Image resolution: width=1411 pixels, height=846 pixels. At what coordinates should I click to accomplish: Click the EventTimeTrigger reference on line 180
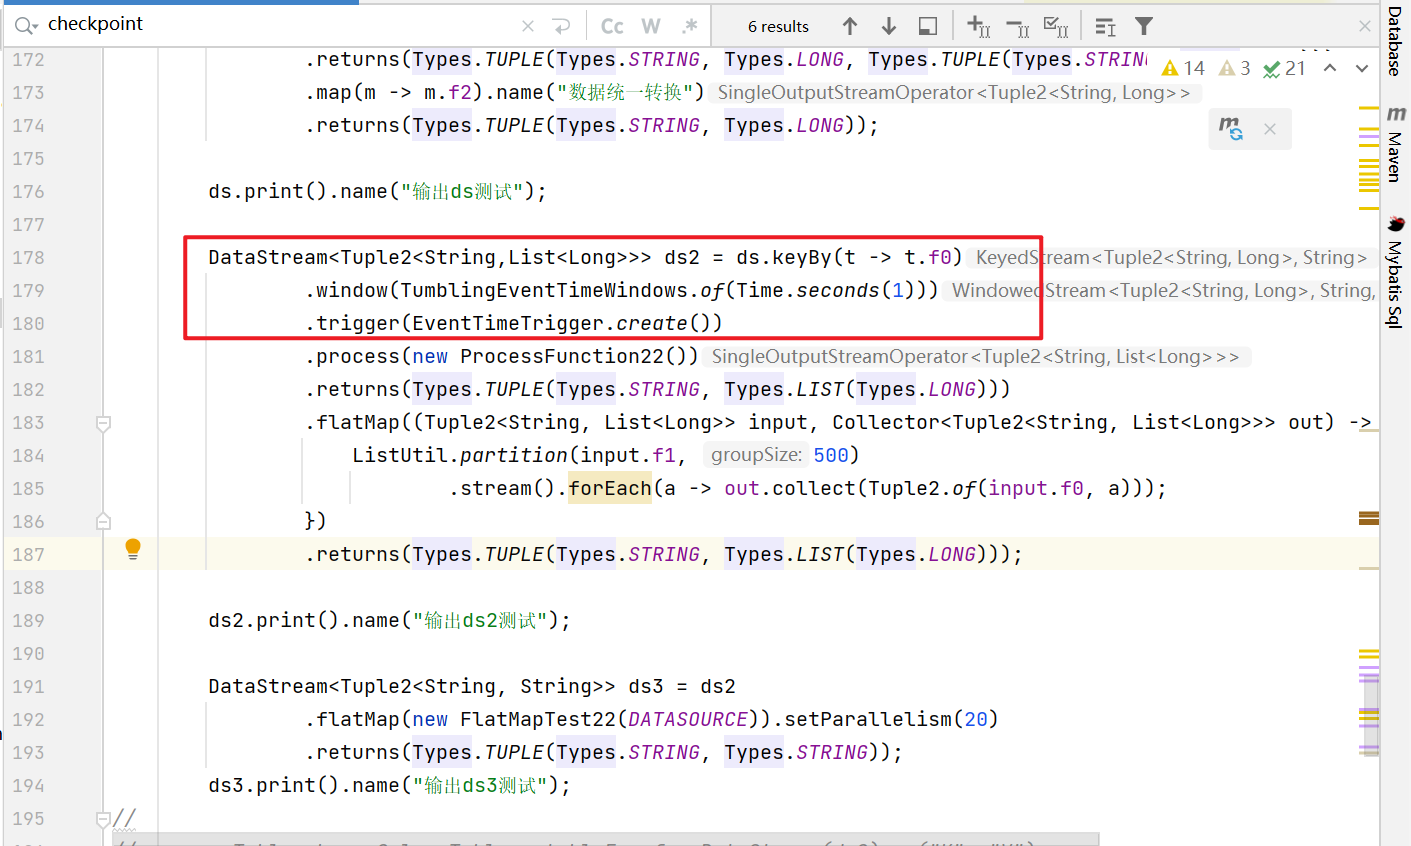508,323
